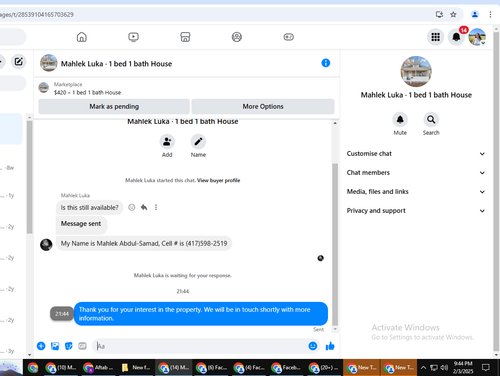Viewport: 500px width, 376px height.
Task: Click install app icon in address bar
Action: click(439, 14)
